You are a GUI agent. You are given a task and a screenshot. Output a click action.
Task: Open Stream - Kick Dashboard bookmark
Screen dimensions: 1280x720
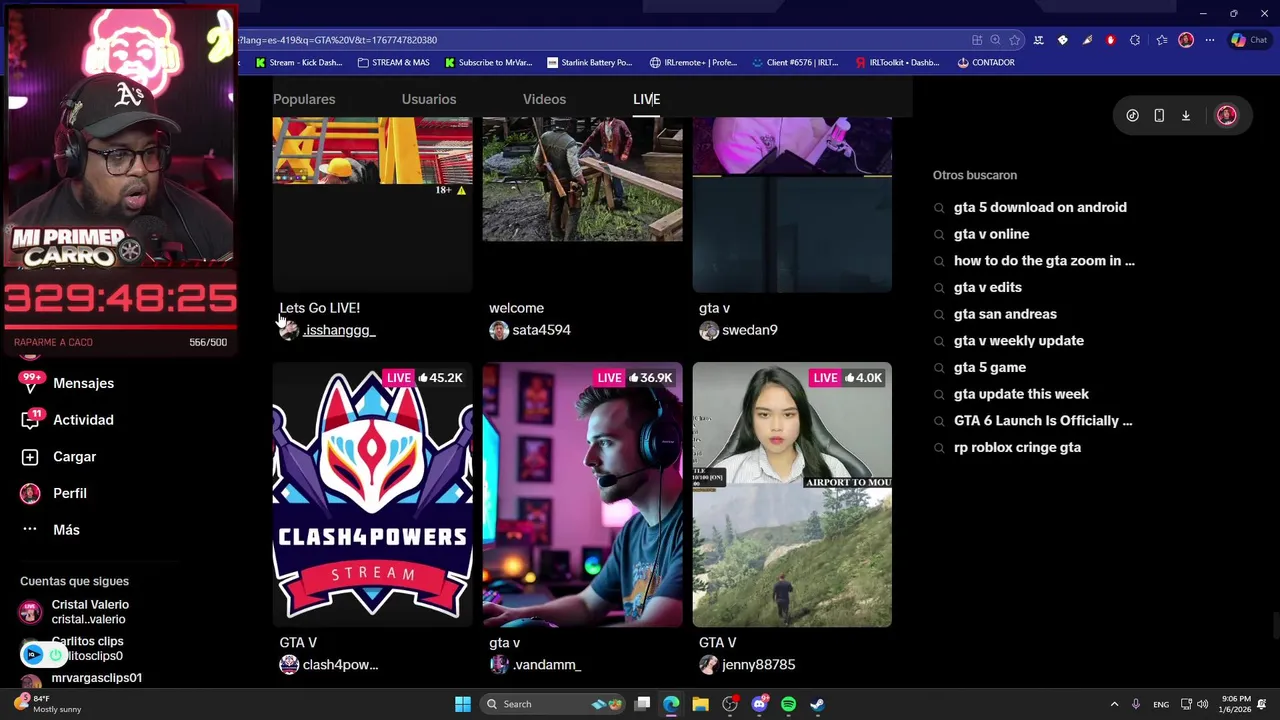(x=298, y=62)
